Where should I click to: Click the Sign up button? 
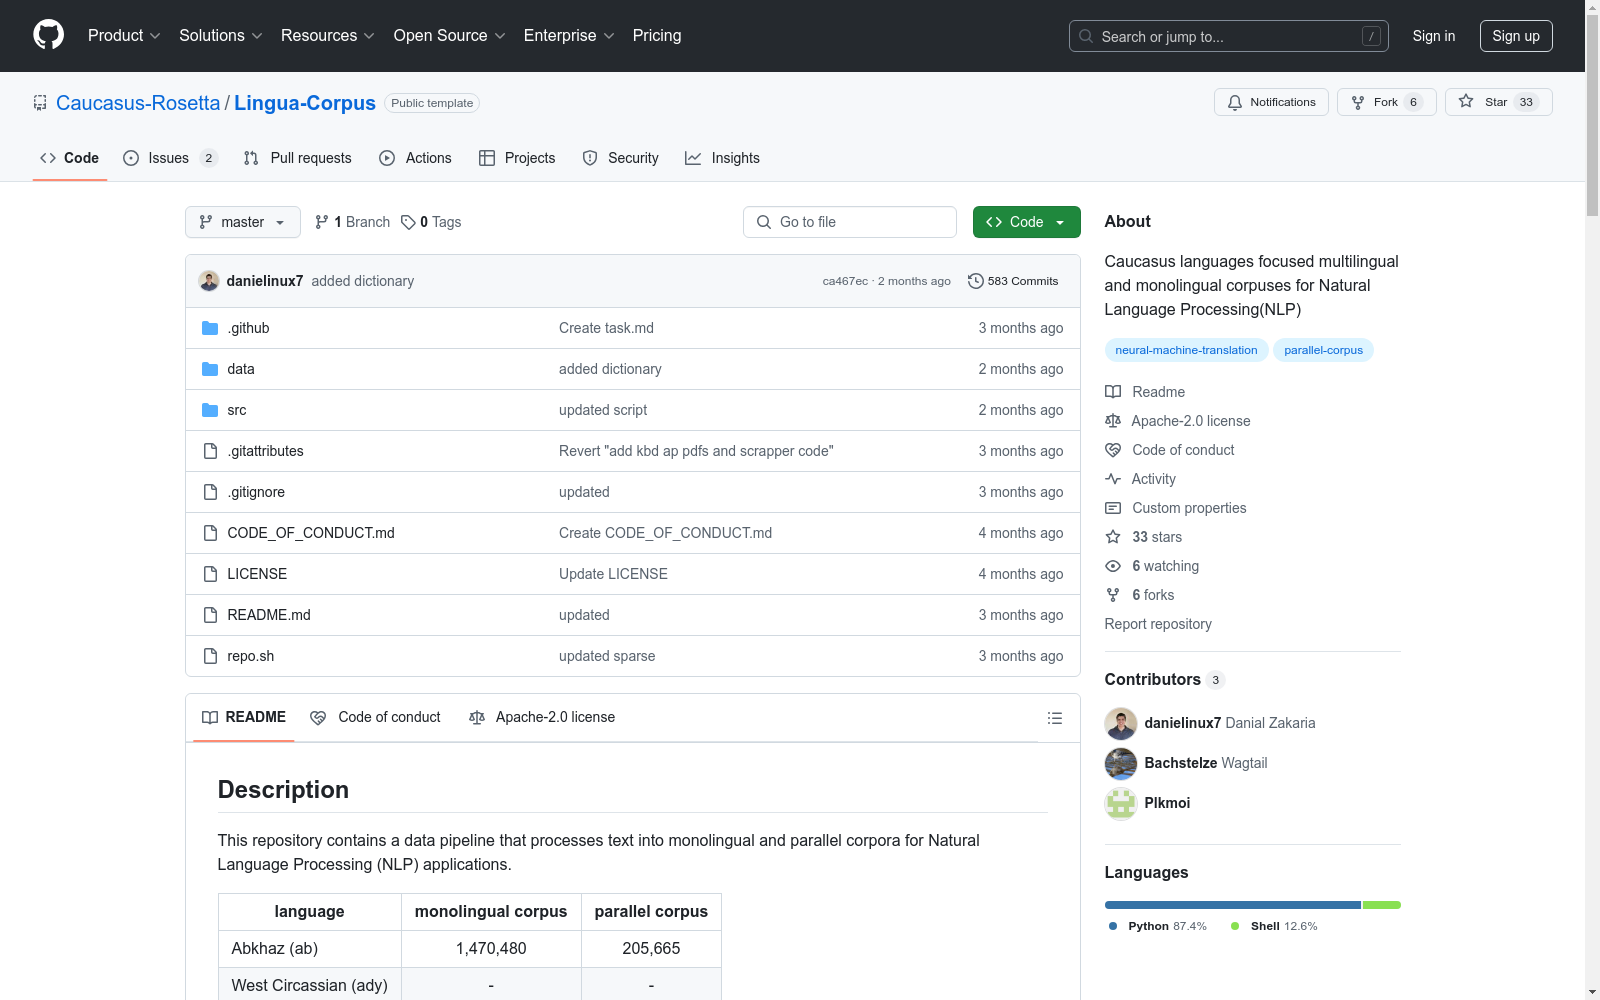coord(1516,36)
